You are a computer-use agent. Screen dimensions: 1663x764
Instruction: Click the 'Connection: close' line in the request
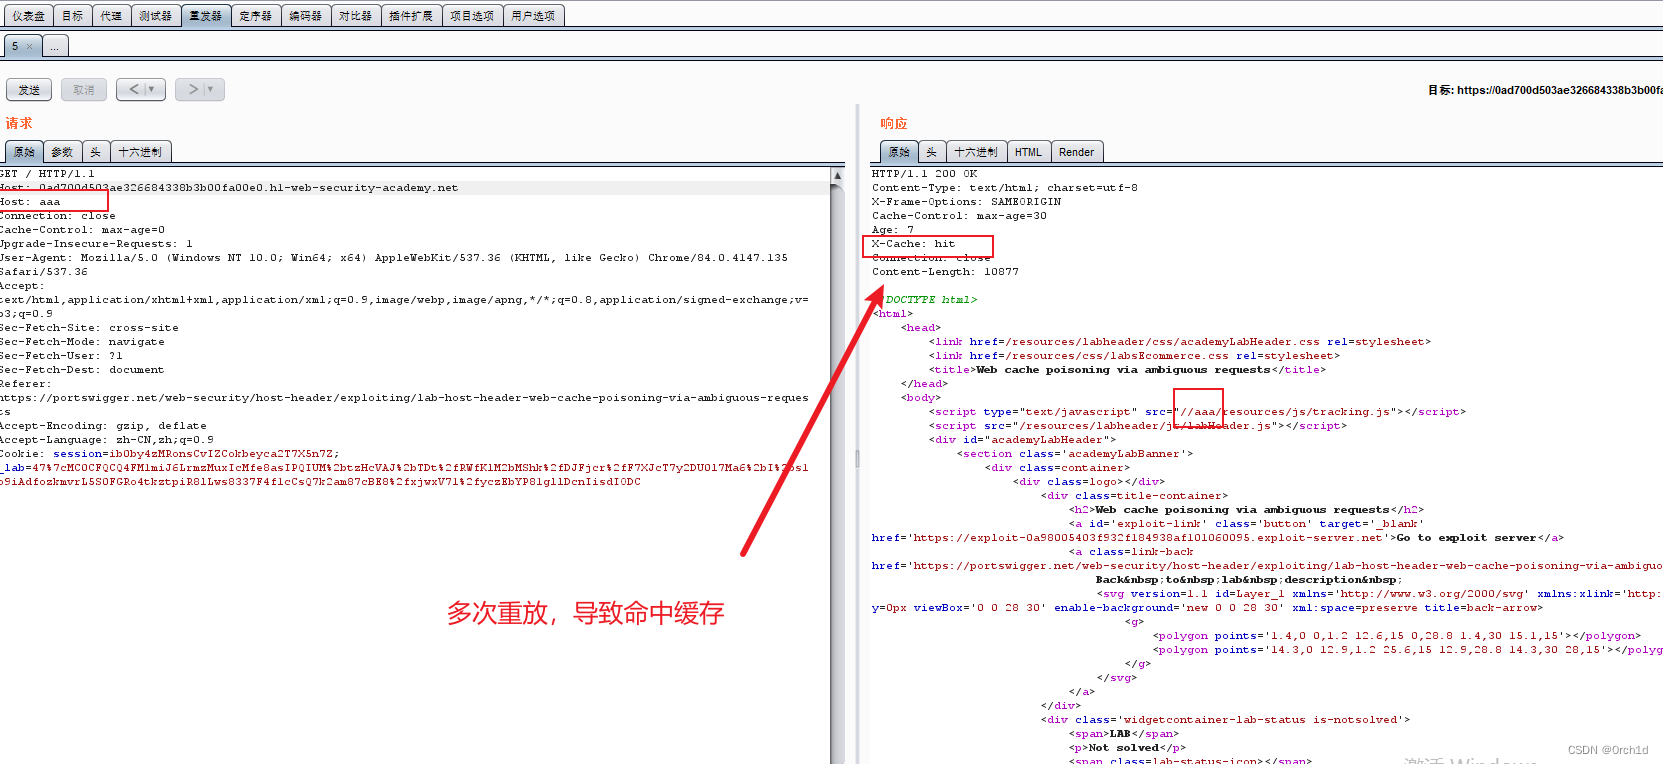click(57, 216)
